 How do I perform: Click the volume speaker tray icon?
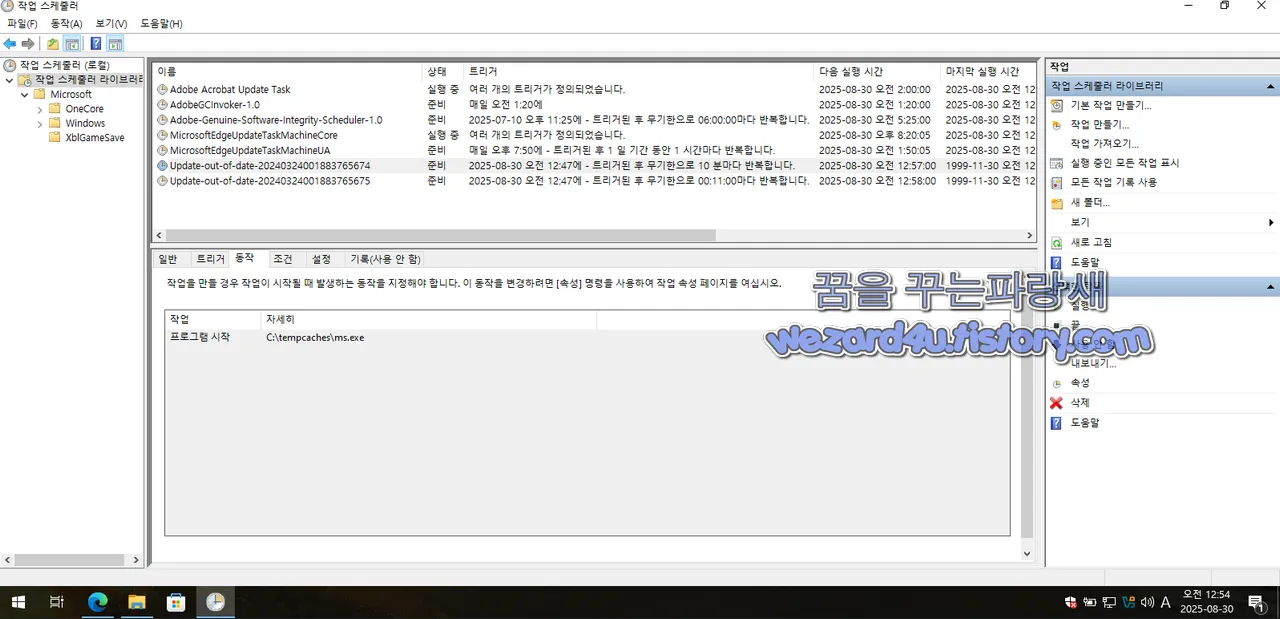point(1147,602)
